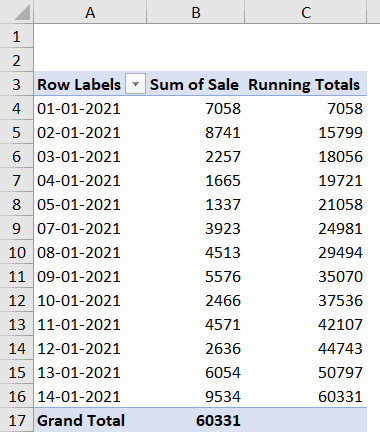380x432 pixels.
Task: Select date cell 07-01-2021
Action: click(90, 228)
